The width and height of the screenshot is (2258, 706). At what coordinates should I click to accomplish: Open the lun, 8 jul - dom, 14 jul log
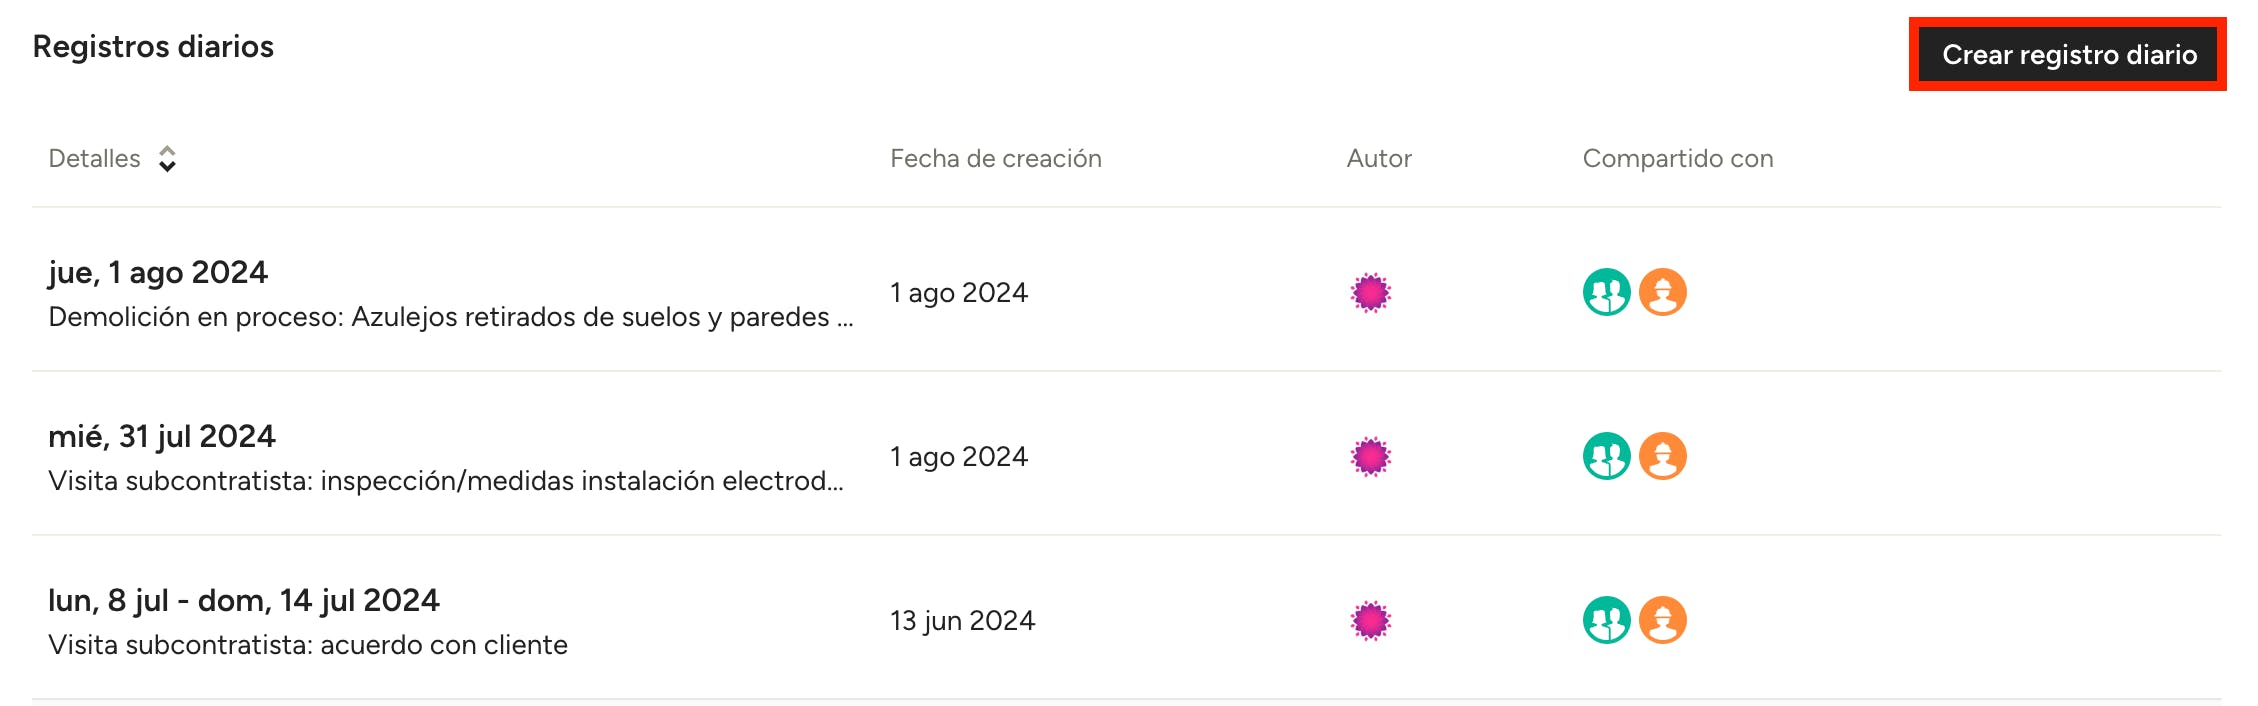tap(244, 600)
